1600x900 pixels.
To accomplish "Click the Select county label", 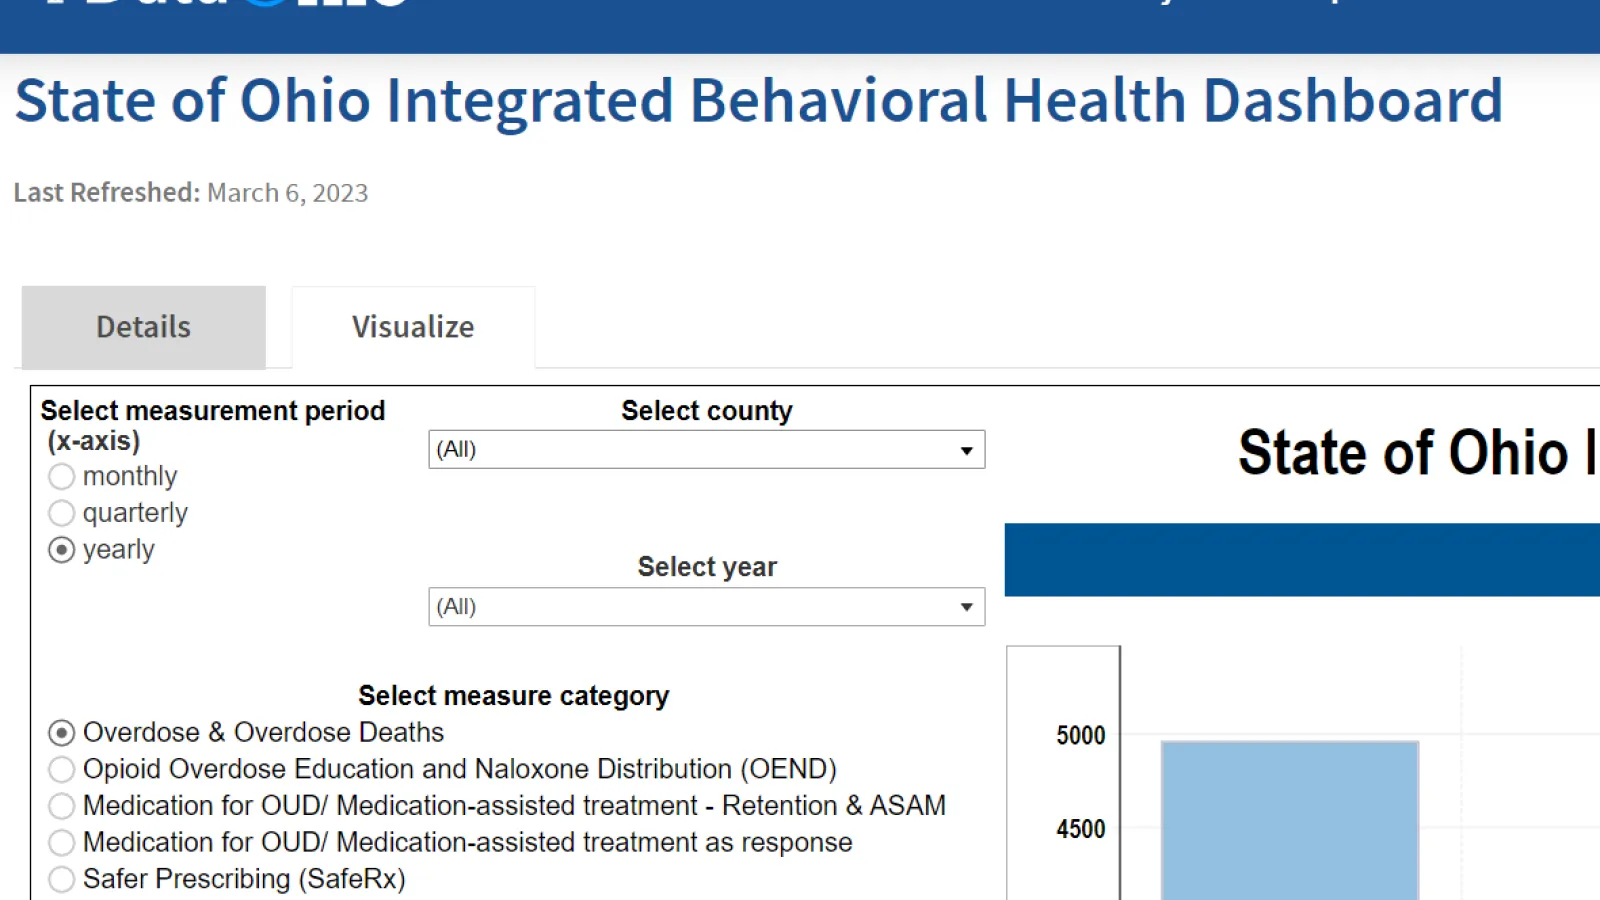I will tap(707, 411).
